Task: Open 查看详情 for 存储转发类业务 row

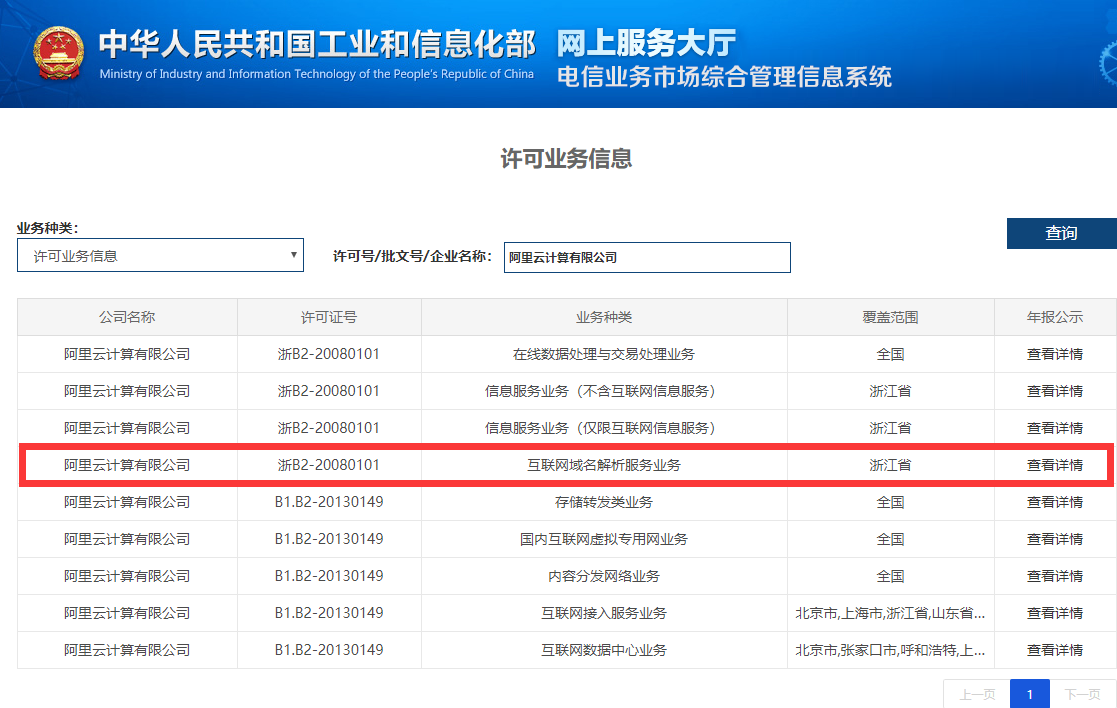Action: [x=1054, y=502]
